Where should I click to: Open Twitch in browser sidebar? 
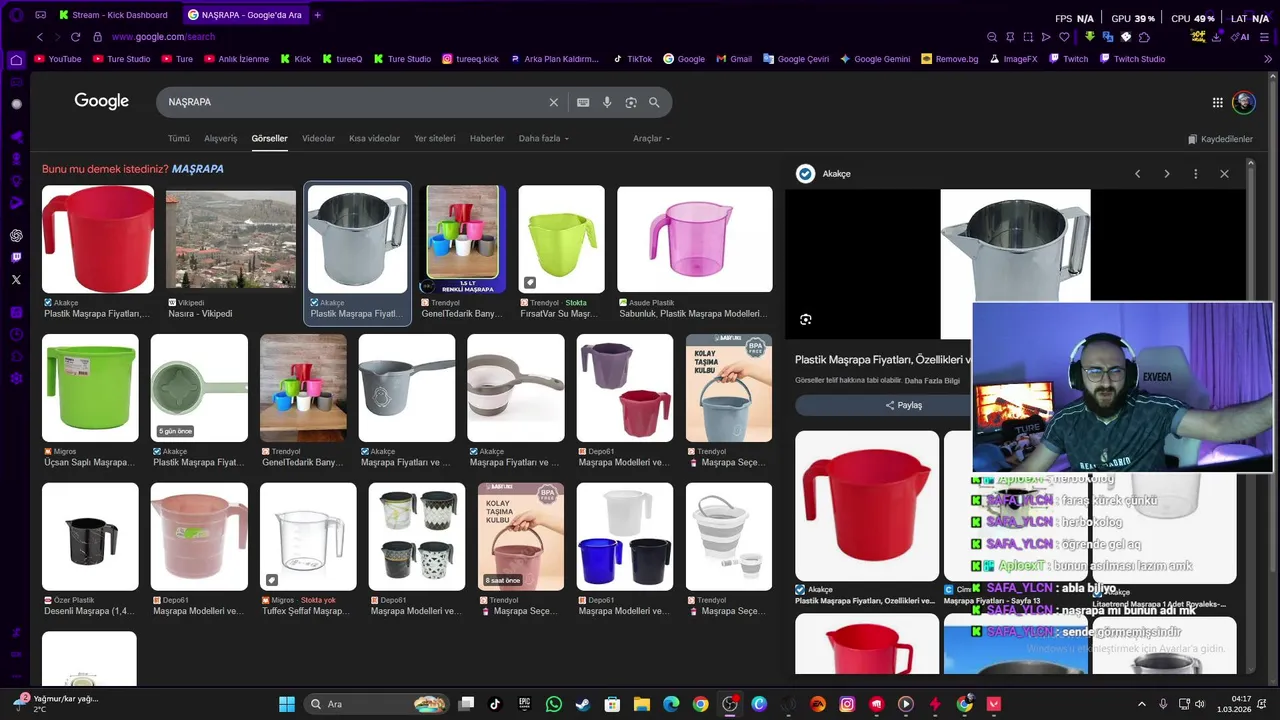pyautogui.click(x=16, y=258)
